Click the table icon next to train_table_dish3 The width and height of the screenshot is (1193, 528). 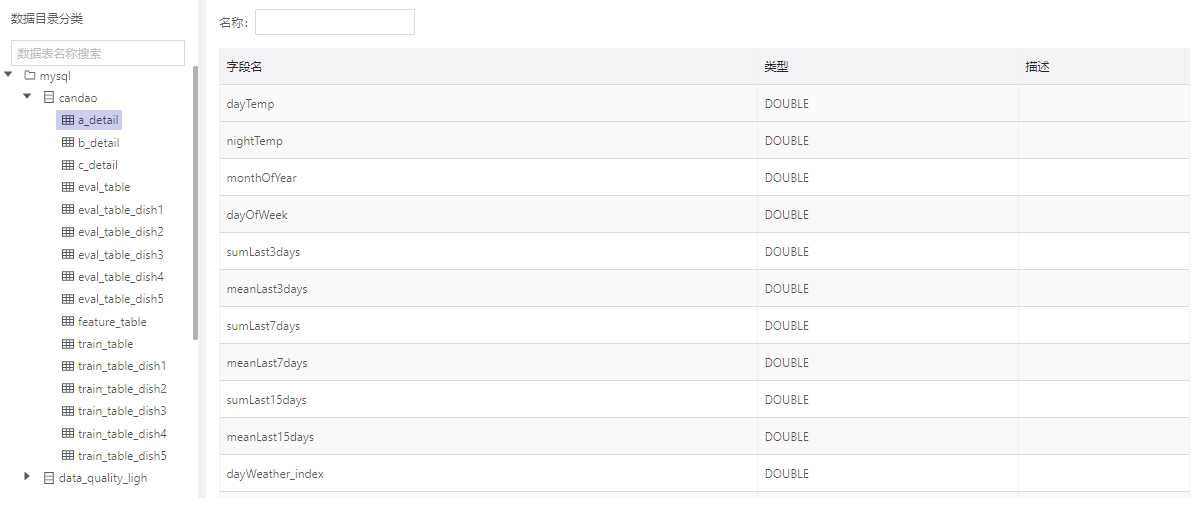(67, 411)
